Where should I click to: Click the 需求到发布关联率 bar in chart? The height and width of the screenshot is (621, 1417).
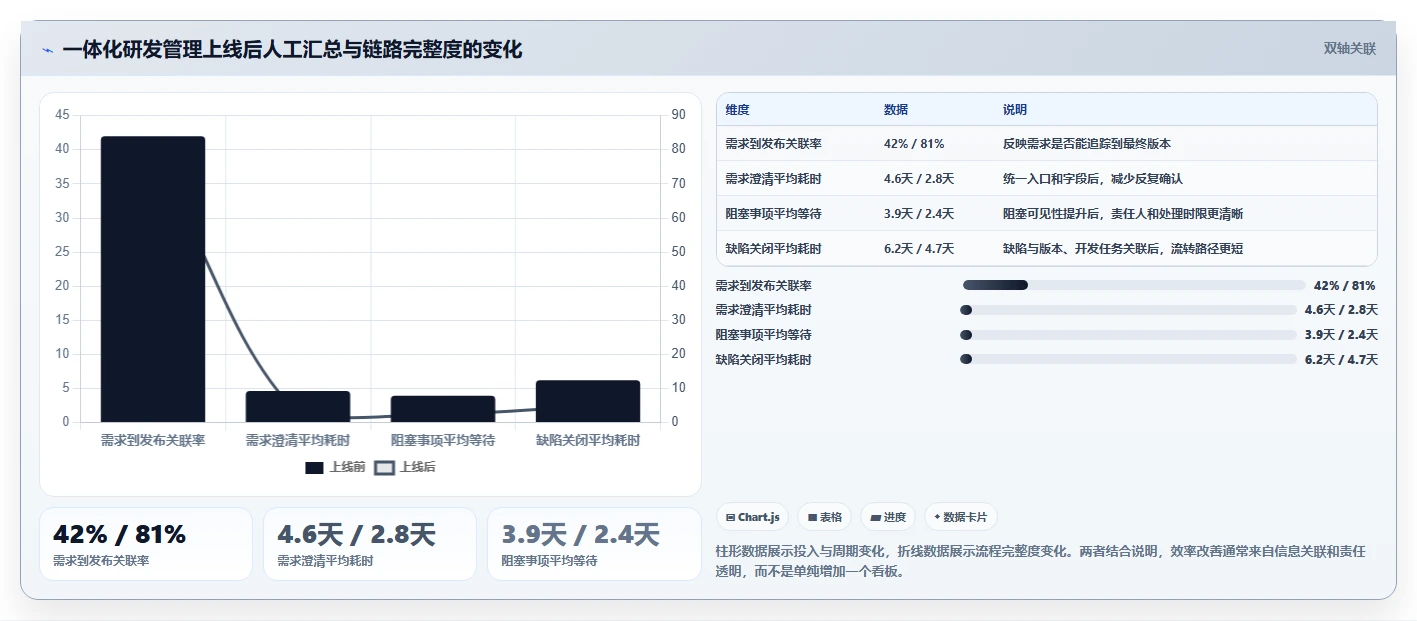(153, 279)
